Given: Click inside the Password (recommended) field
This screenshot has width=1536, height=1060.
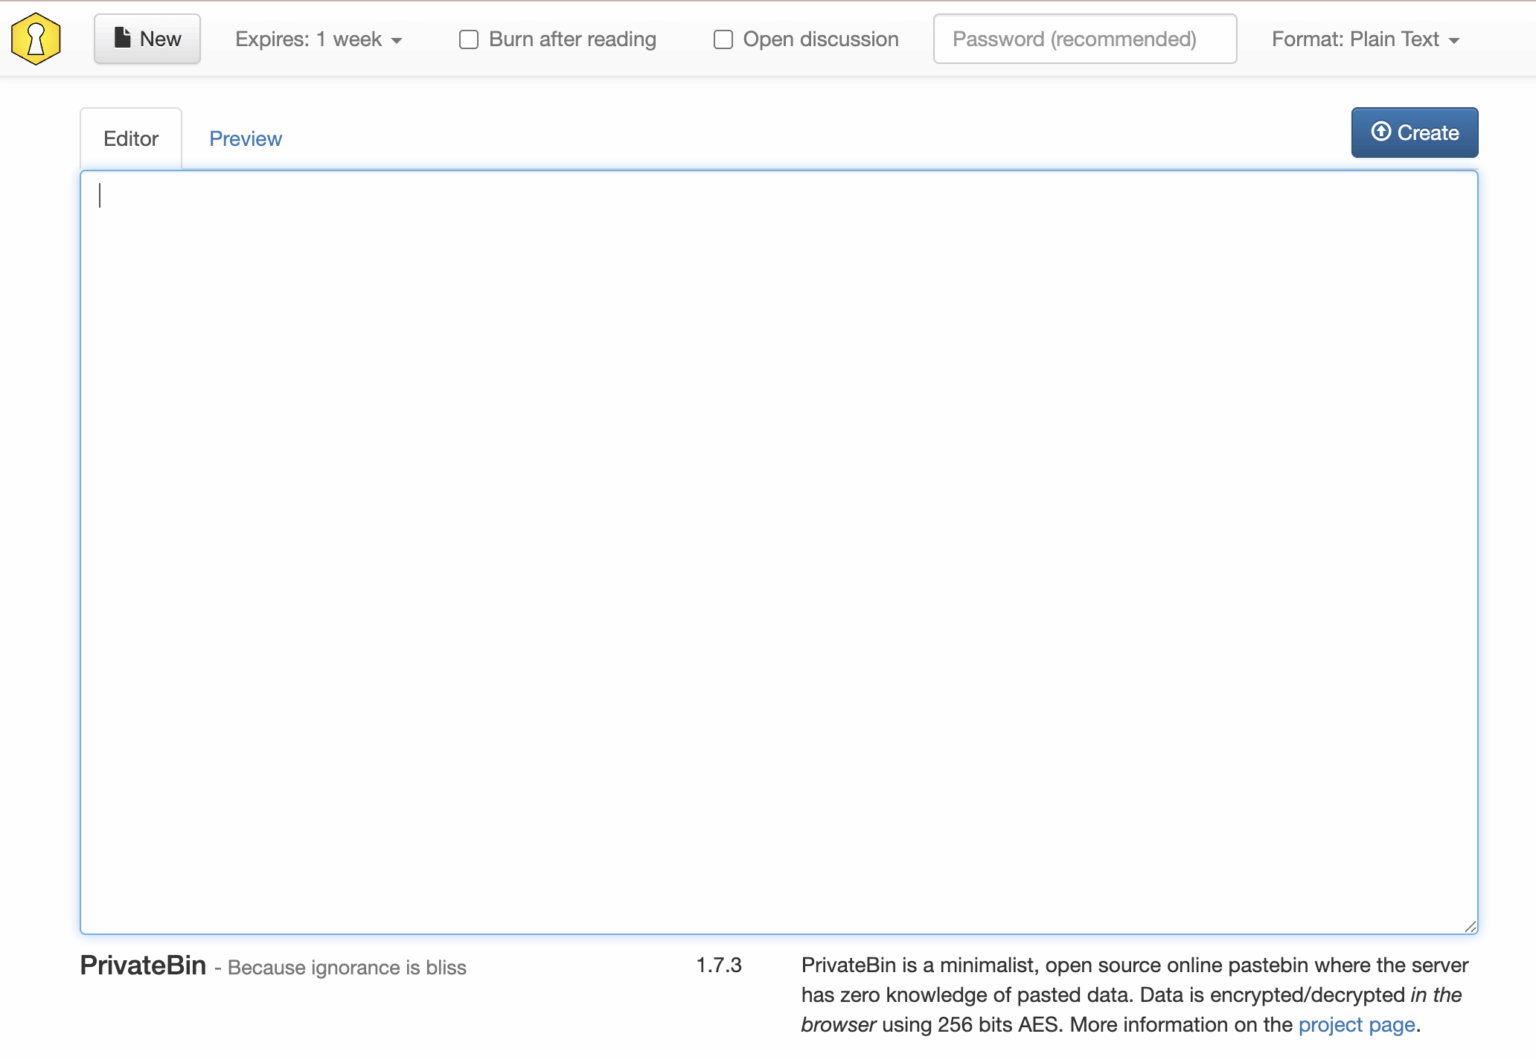Looking at the screenshot, I should [x=1084, y=38].
